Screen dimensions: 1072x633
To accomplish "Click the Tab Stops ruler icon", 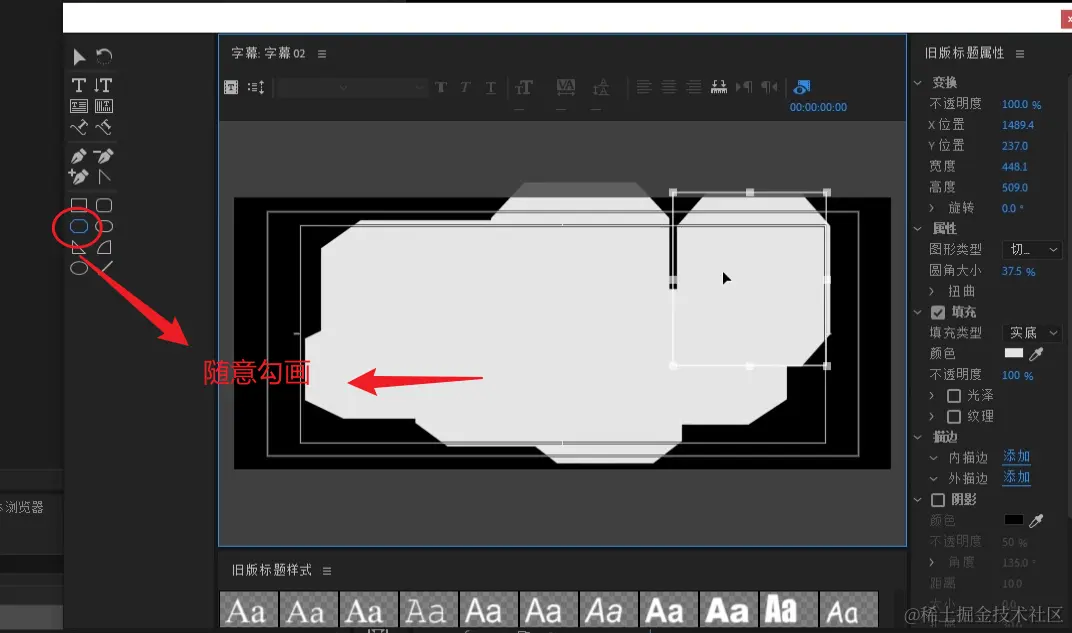I will point(719,87).
